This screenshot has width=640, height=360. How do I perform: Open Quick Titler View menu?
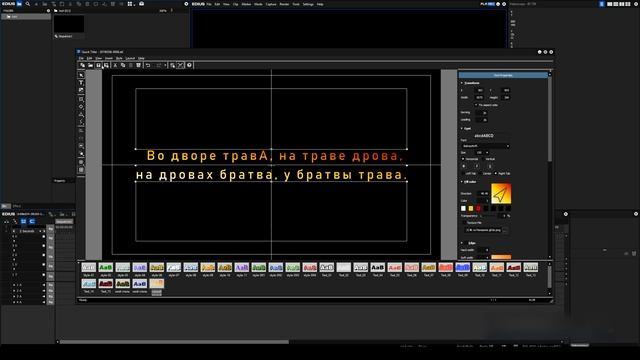(98, 58)
